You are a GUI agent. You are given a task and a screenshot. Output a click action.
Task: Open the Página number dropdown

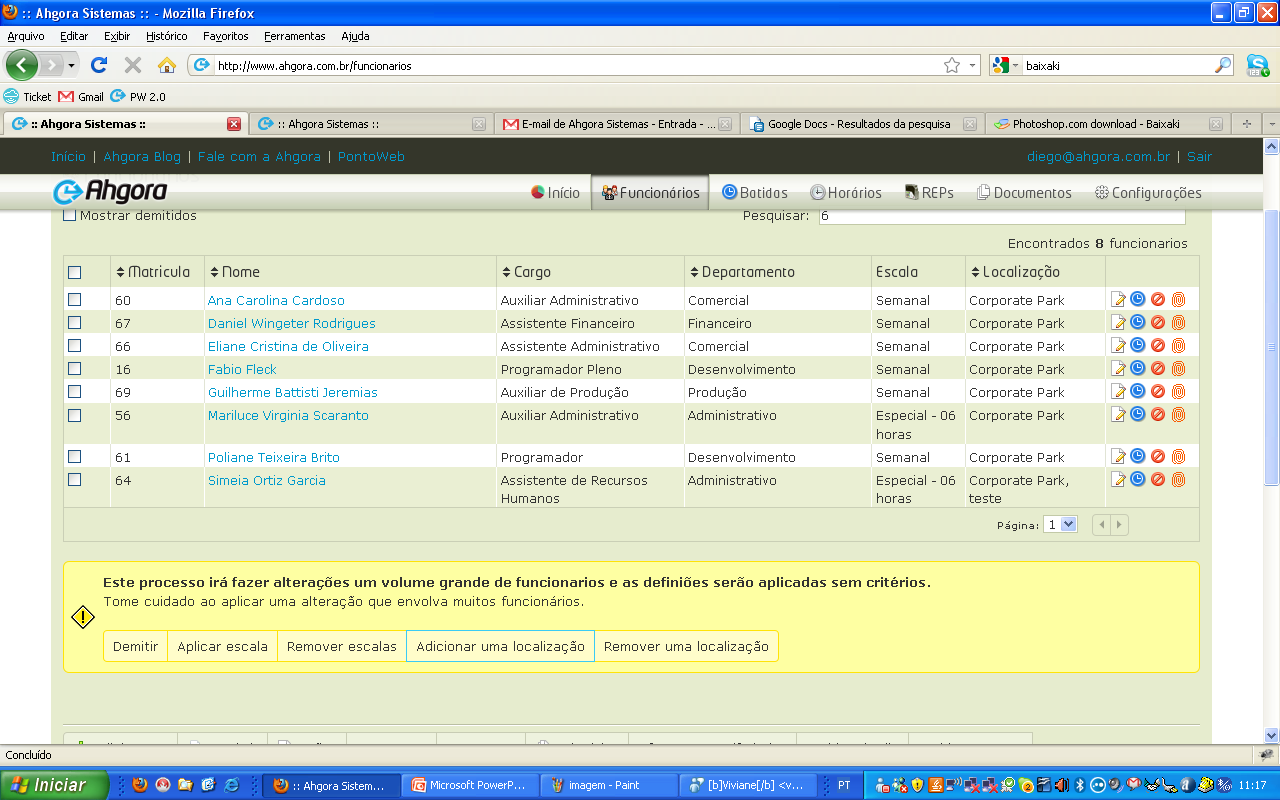pyautogui.click(x=1060, y=524)
